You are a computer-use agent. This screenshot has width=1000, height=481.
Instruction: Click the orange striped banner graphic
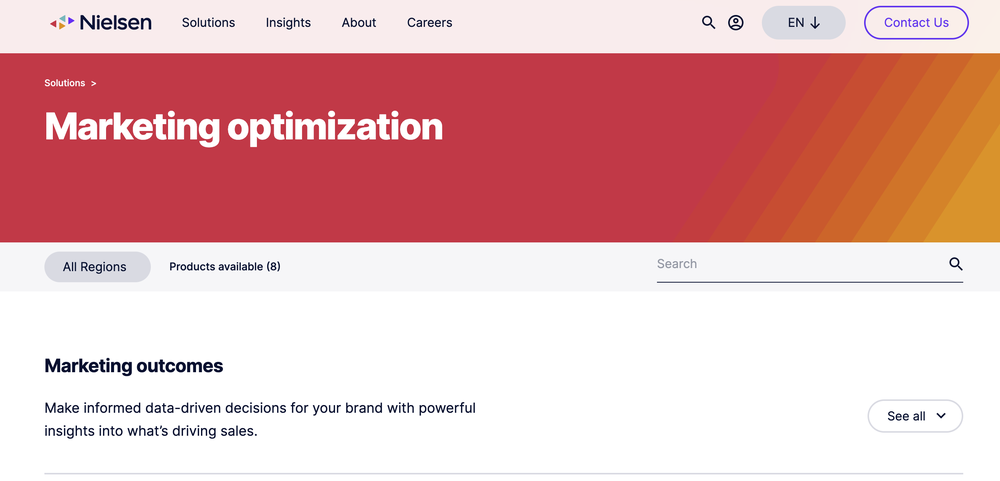(880, 150)
